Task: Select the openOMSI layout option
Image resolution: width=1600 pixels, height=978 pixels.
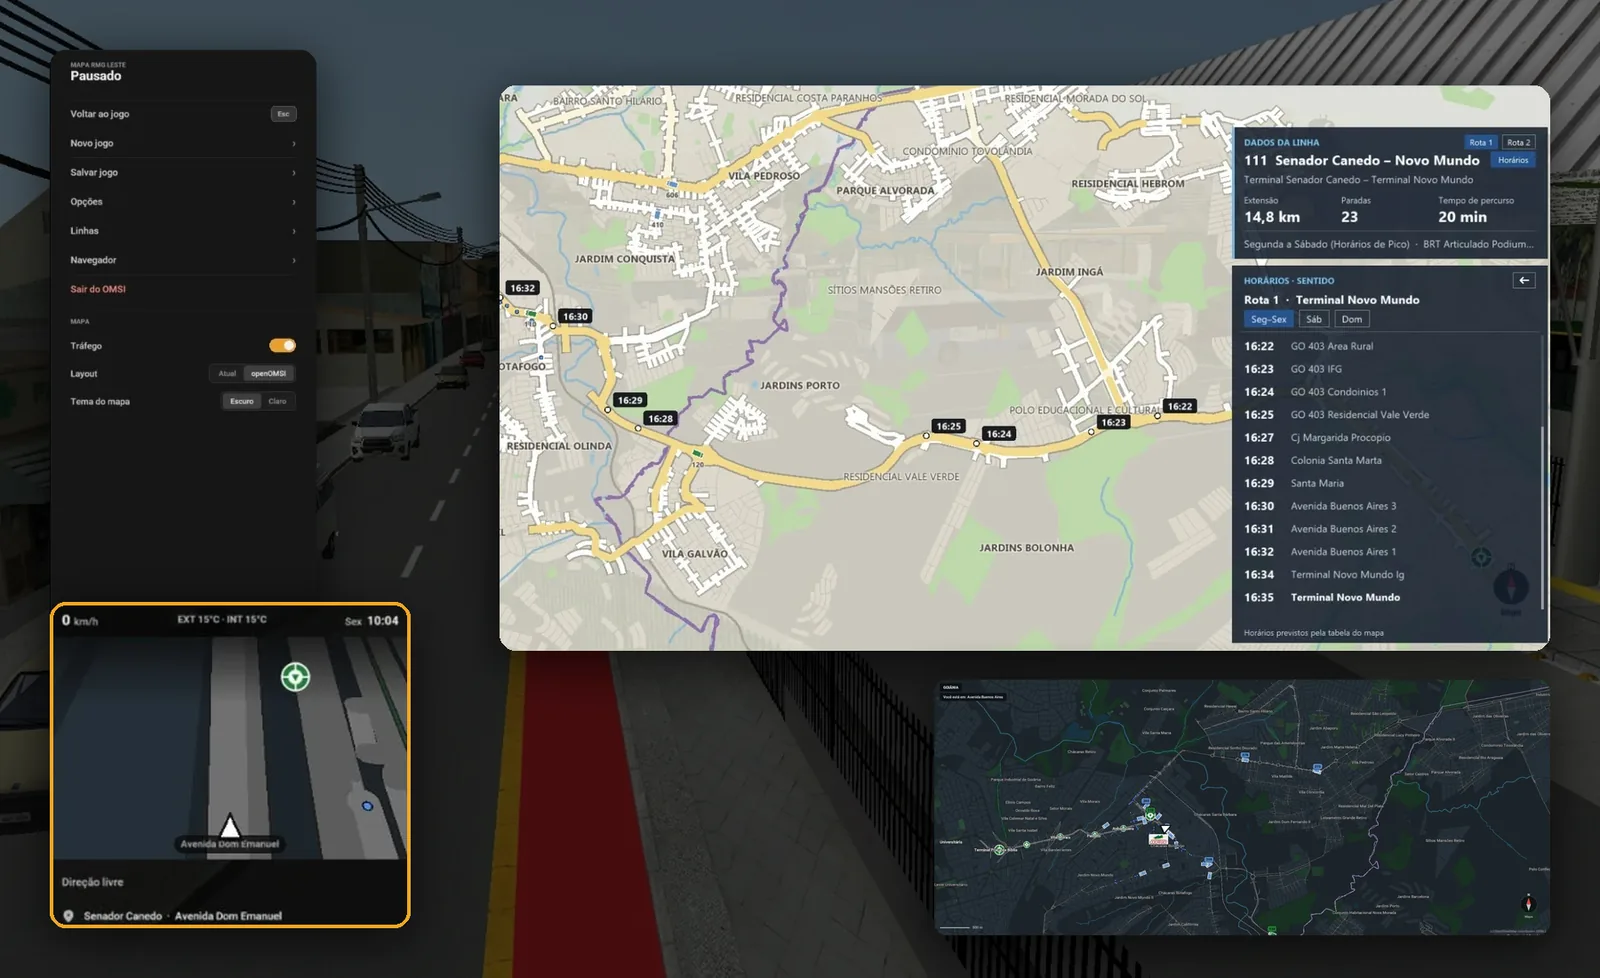Action: [x=268, y=374]
